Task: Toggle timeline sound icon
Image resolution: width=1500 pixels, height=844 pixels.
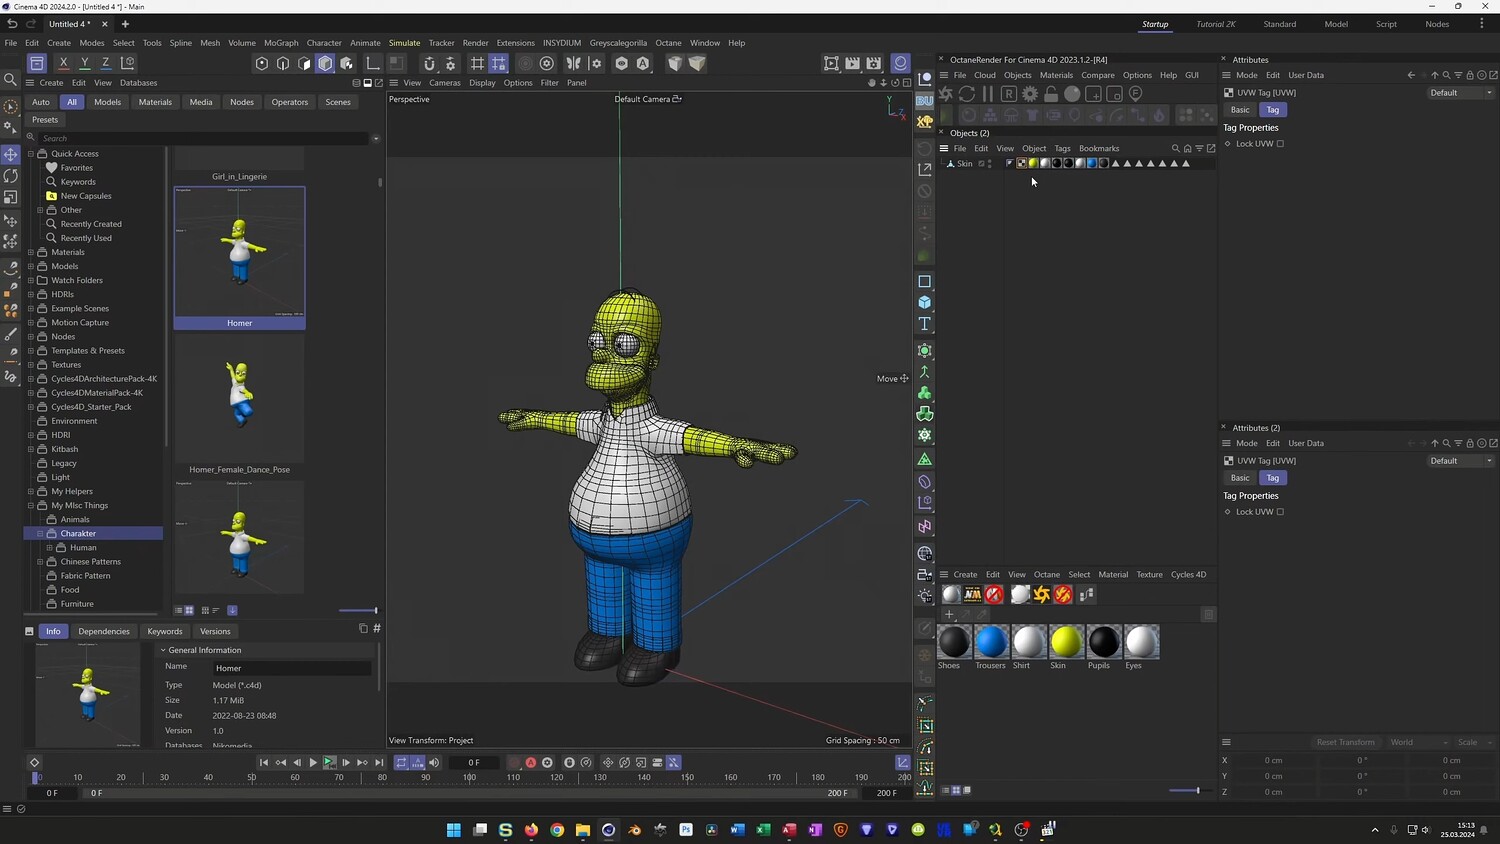Action: coord(434,762)
